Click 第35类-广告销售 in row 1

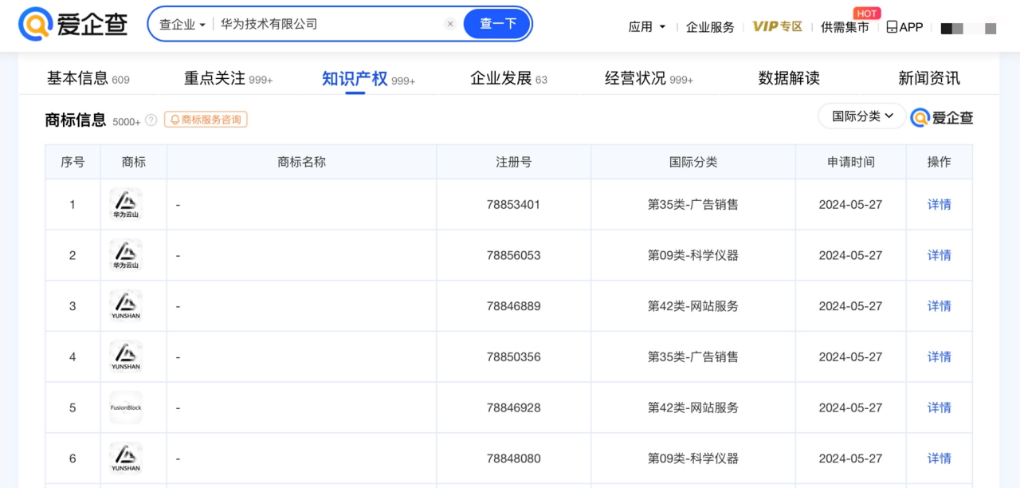[693, 204]
